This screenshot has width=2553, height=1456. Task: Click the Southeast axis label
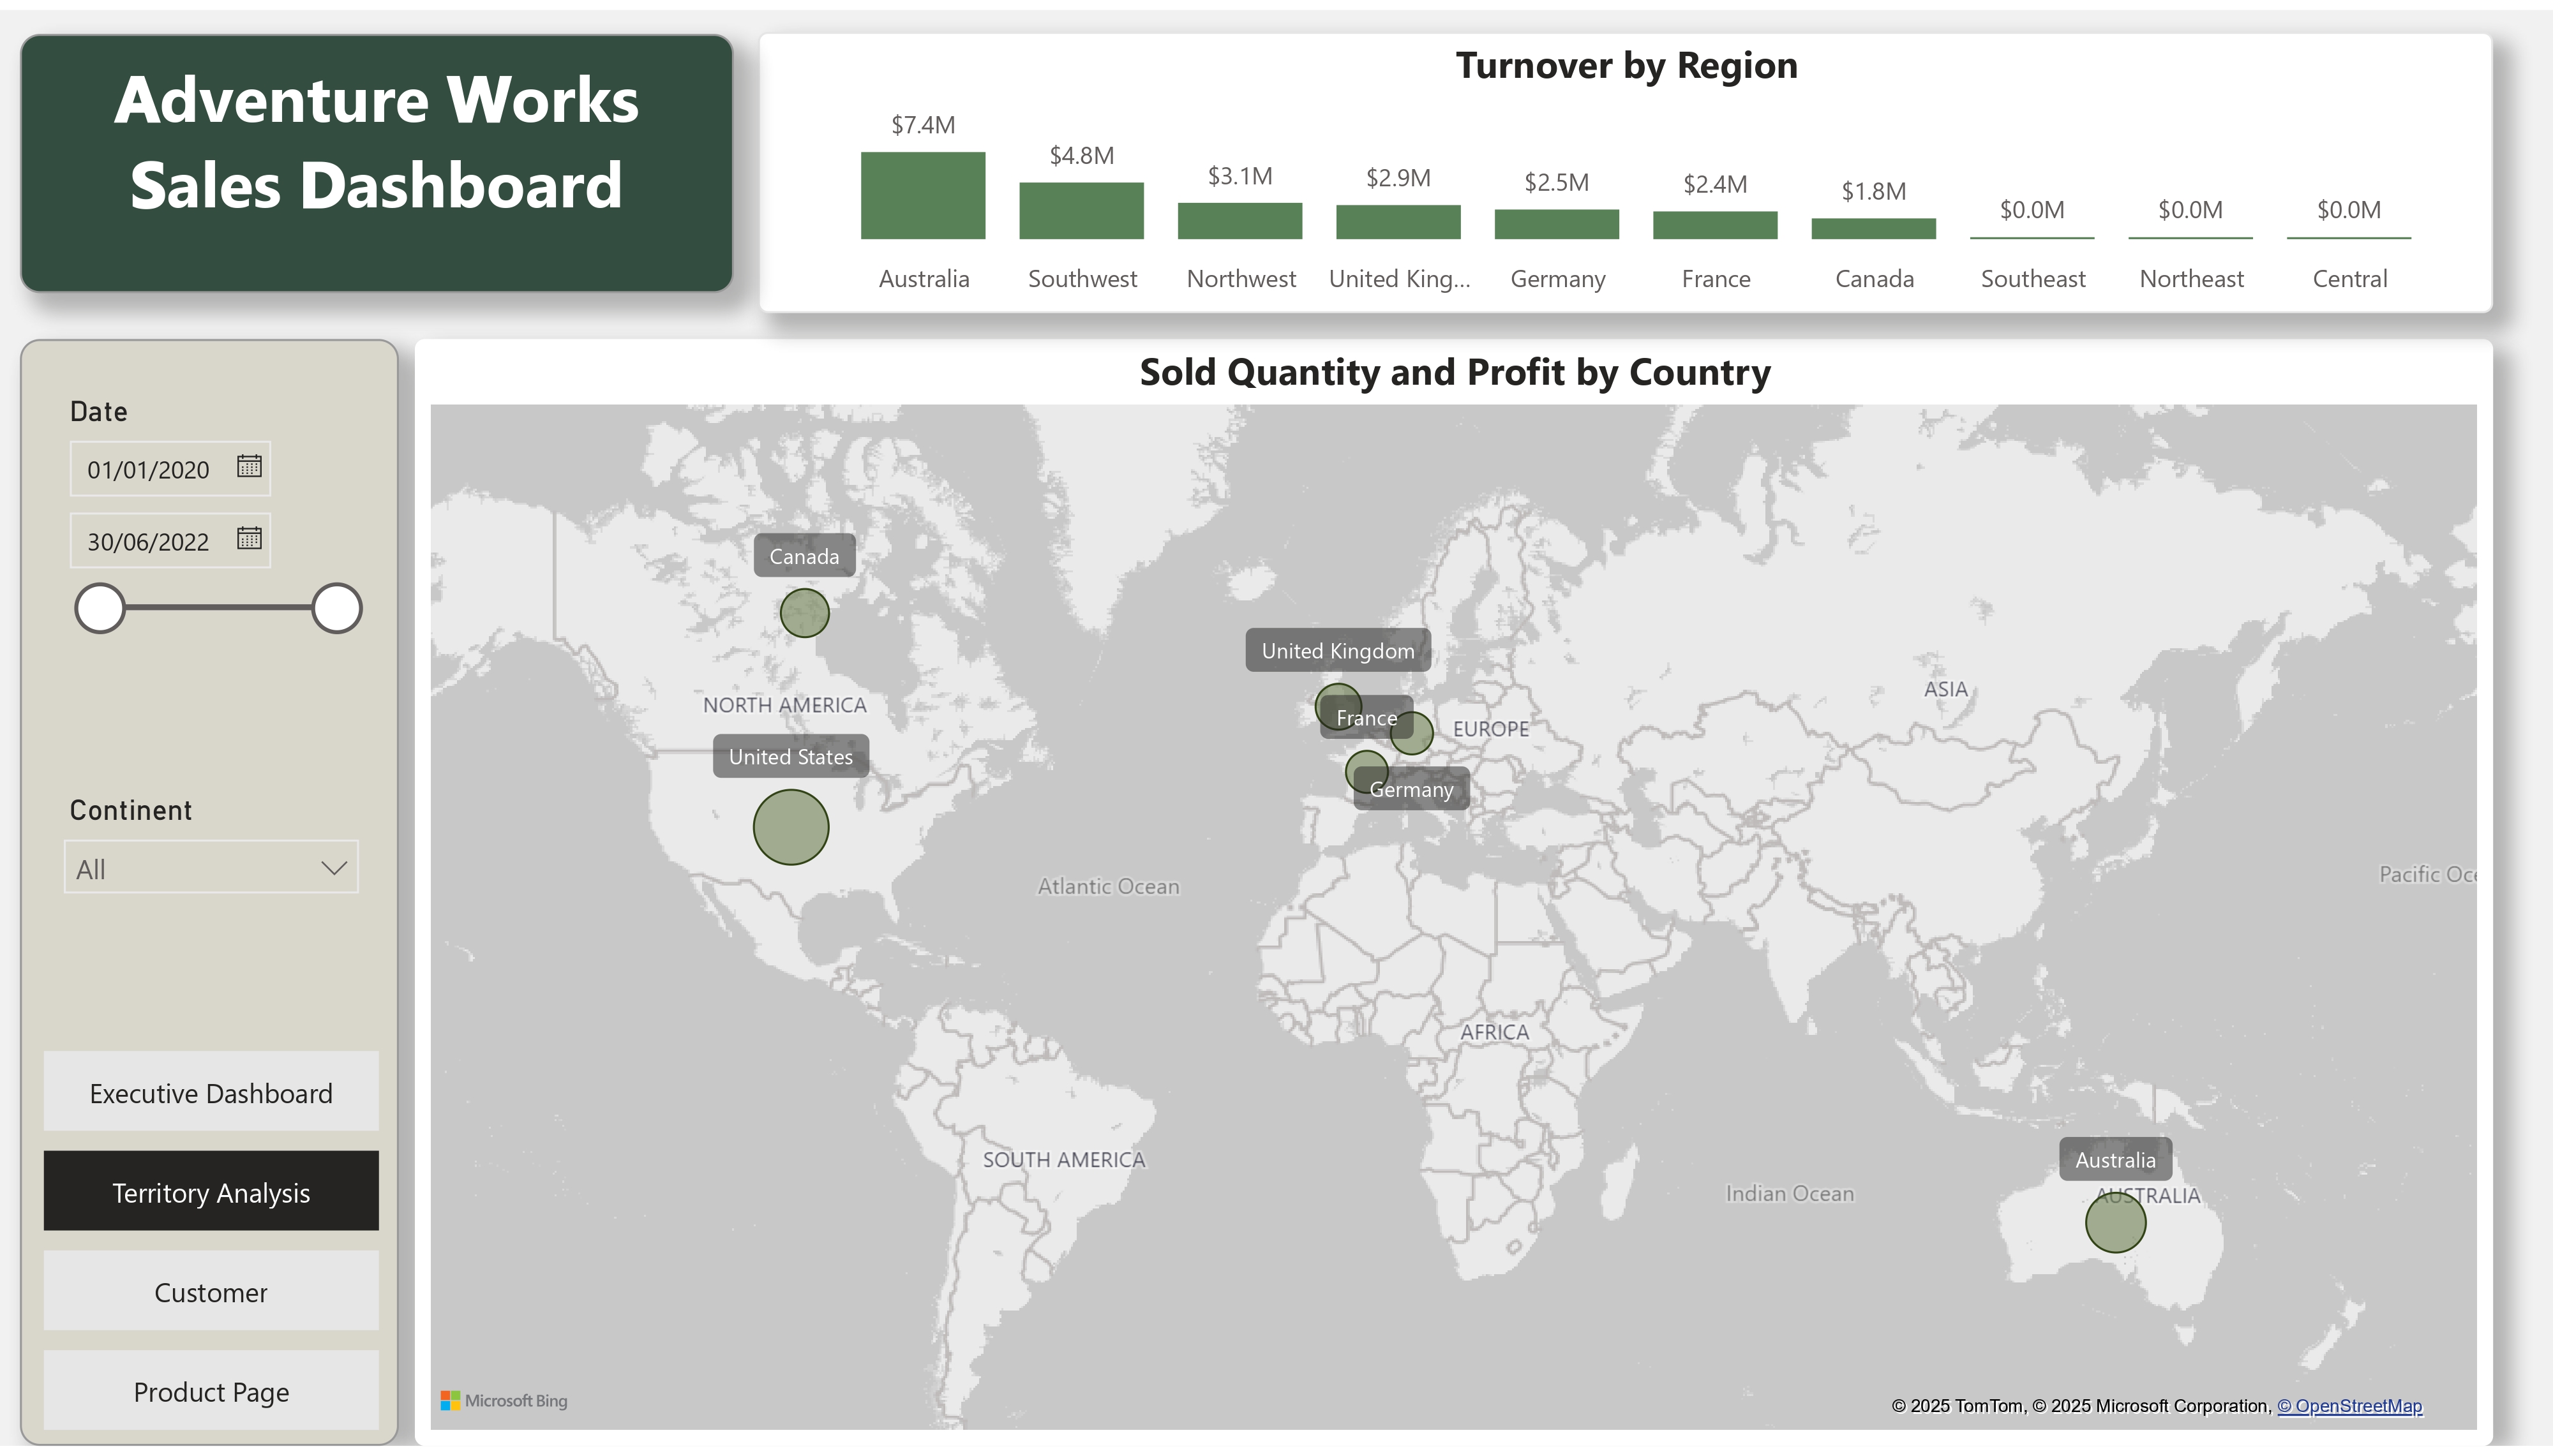pos(2033,279)
